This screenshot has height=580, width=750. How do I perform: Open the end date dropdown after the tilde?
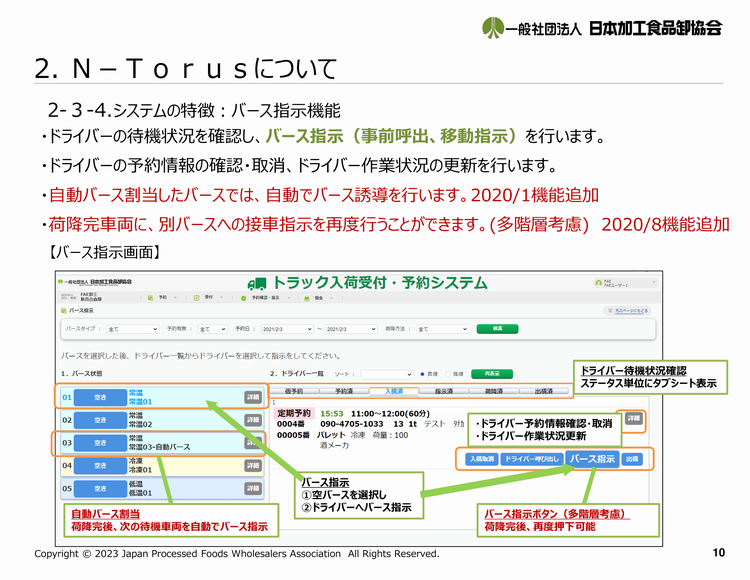[351, 329]
